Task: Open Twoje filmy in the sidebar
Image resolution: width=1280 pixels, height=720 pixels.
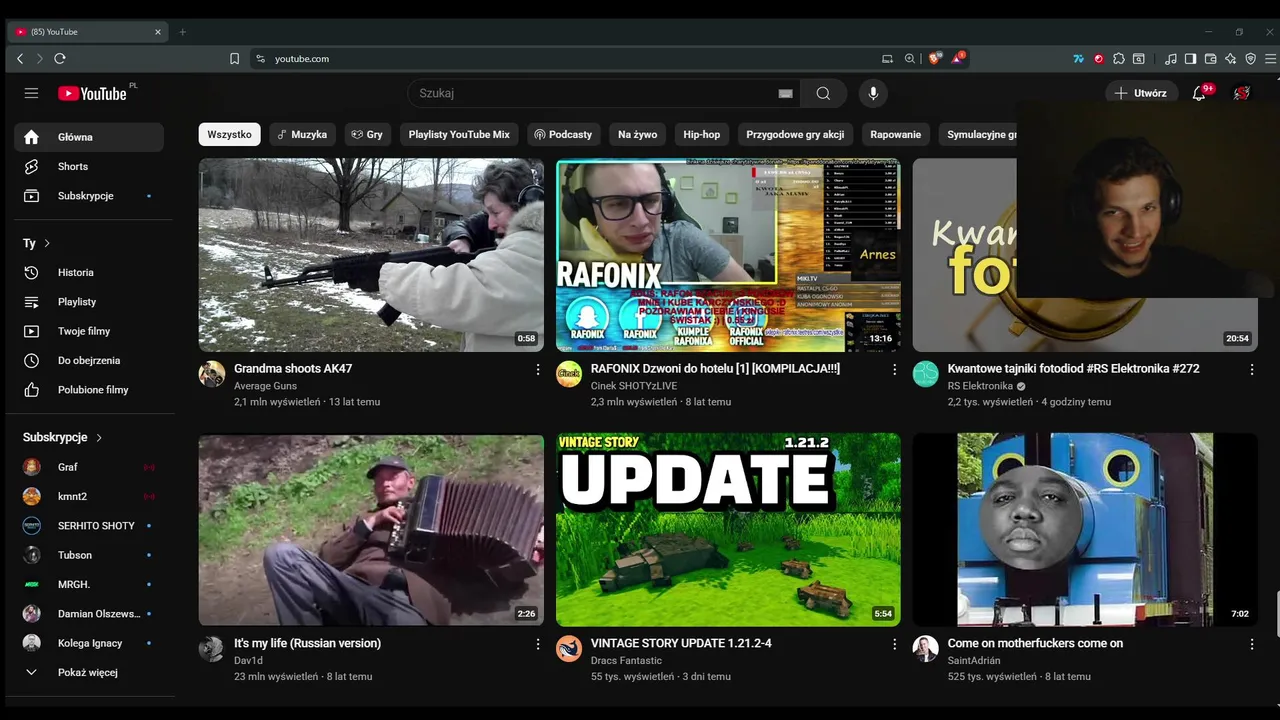Action: (89, 331)
